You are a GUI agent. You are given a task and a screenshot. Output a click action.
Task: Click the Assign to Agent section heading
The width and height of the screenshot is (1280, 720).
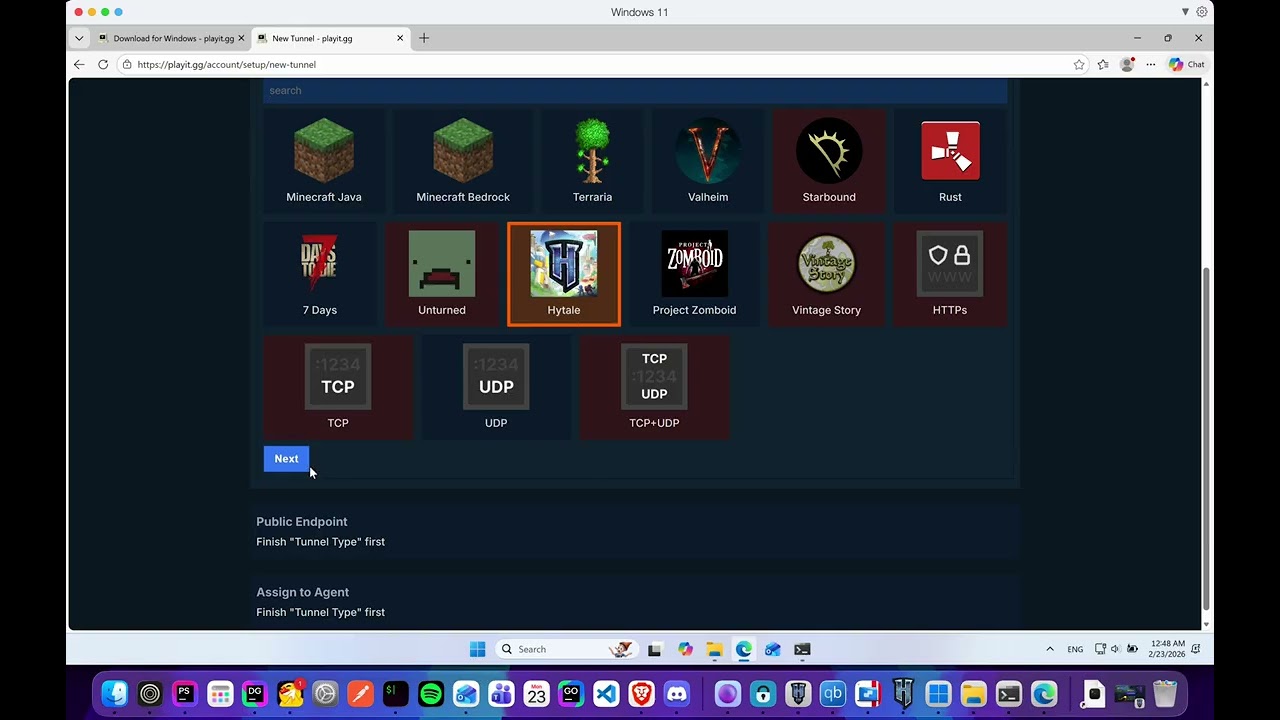pos(302,592)
